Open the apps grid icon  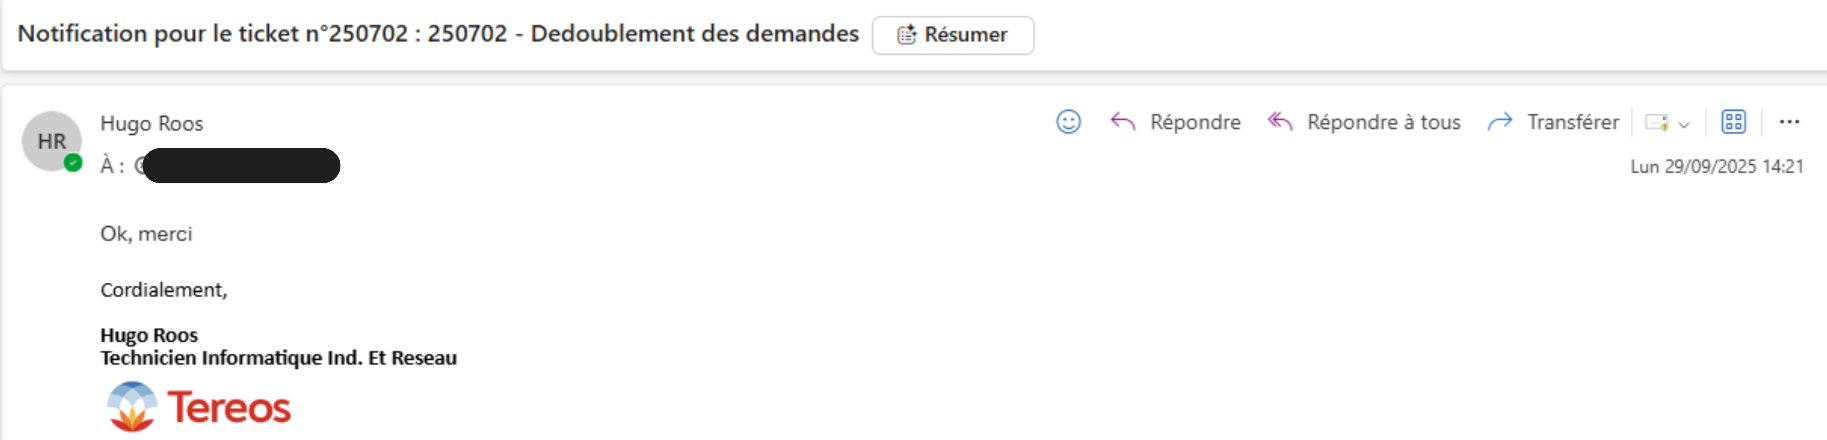click(x=1733, y=122)
